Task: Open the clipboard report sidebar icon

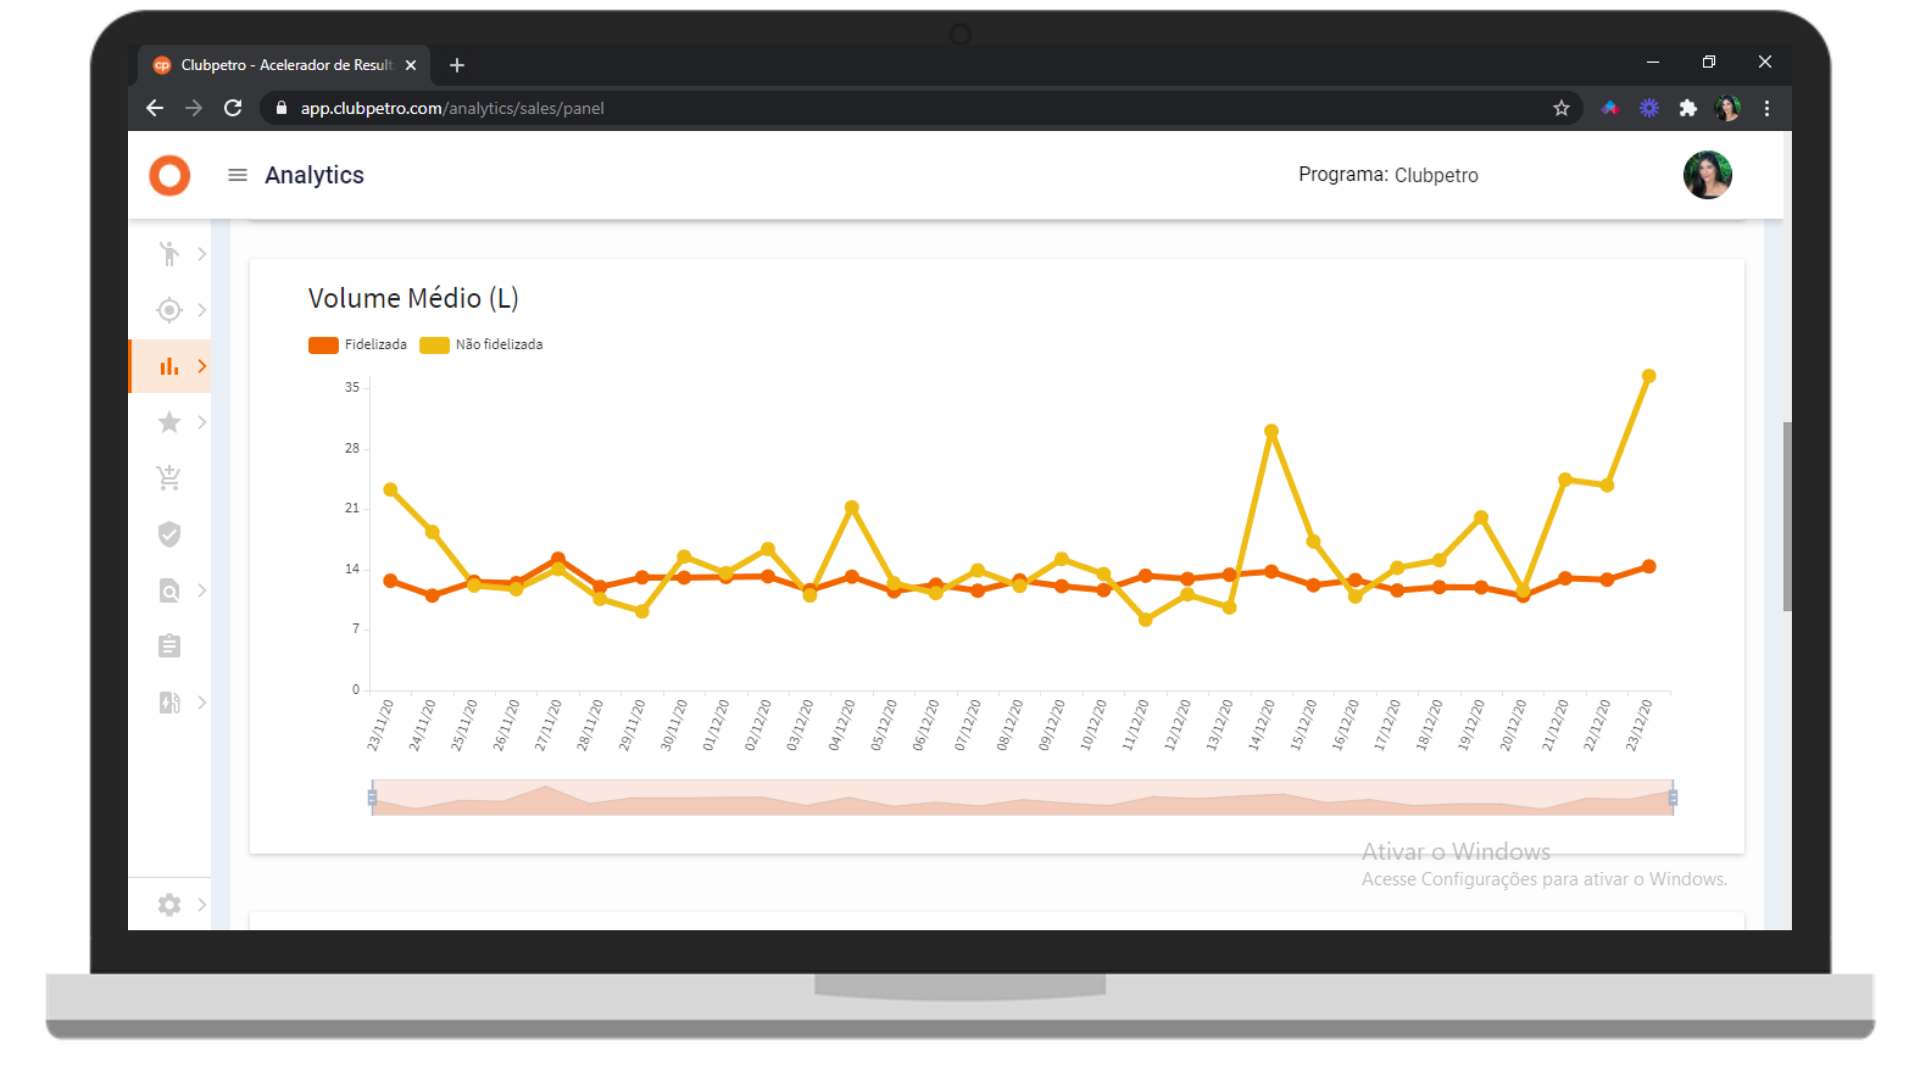Action: tap(169, 646)
